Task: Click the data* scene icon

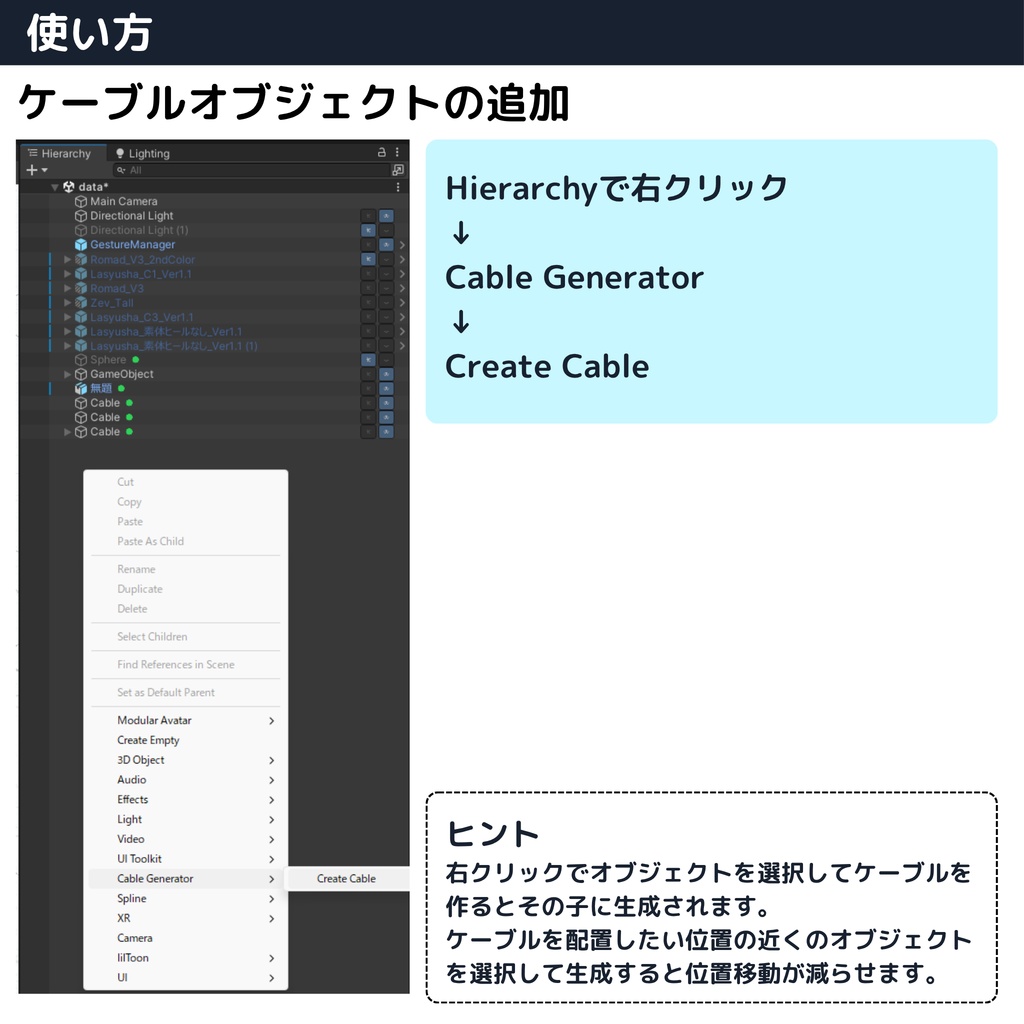Action: point(68,186)
